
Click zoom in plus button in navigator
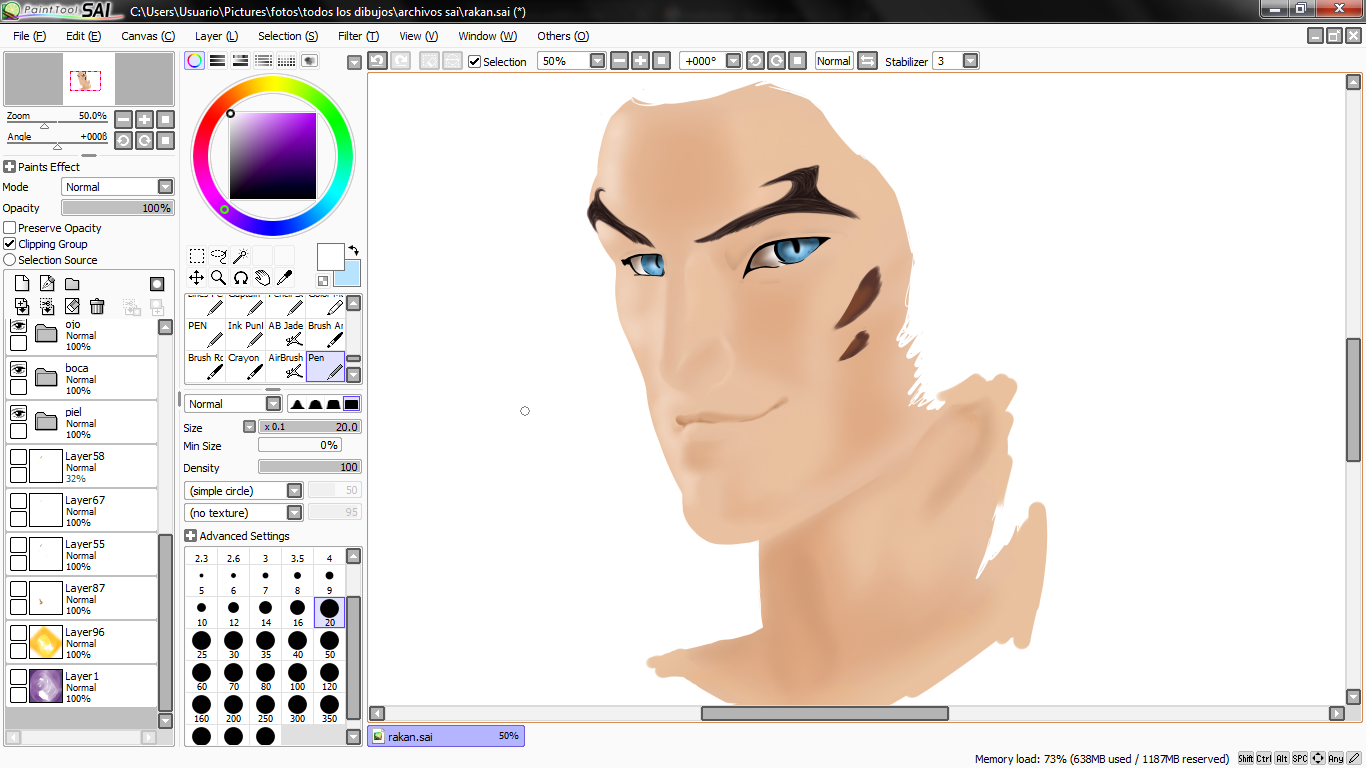145,119
